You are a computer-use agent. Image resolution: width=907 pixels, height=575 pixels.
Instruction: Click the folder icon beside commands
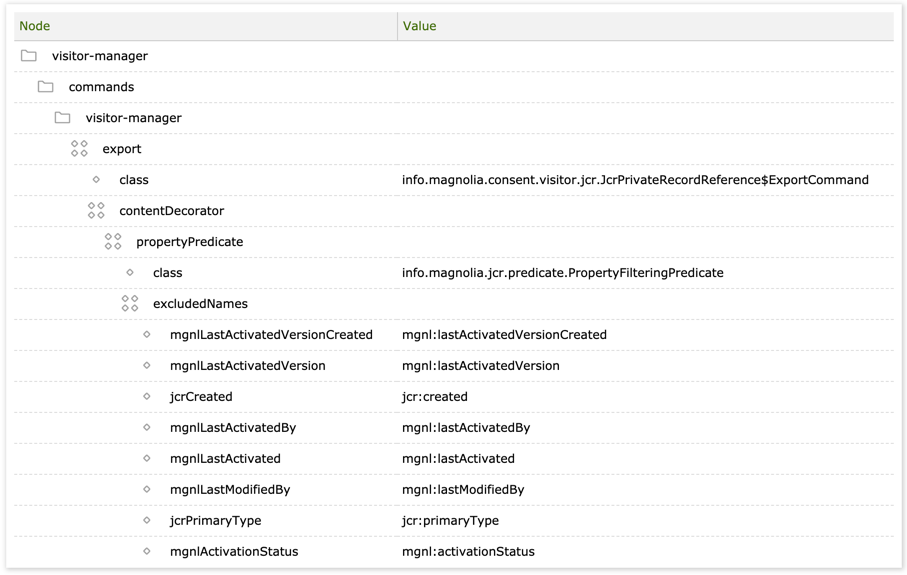coord(45,87)
